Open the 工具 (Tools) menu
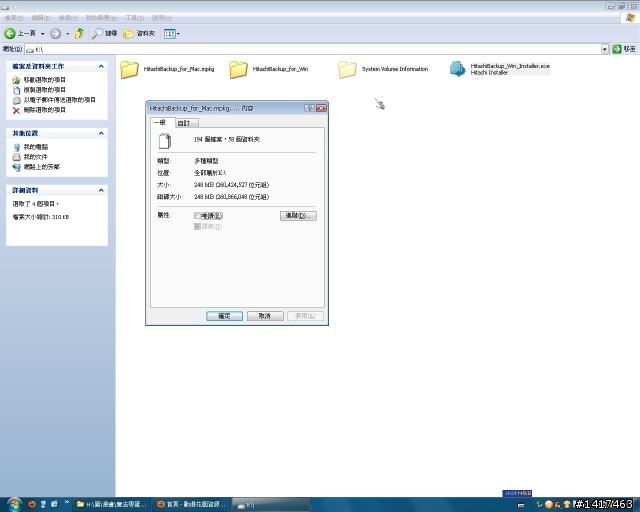The width and height of the screenshot is (640, 512). pos(135,18)
